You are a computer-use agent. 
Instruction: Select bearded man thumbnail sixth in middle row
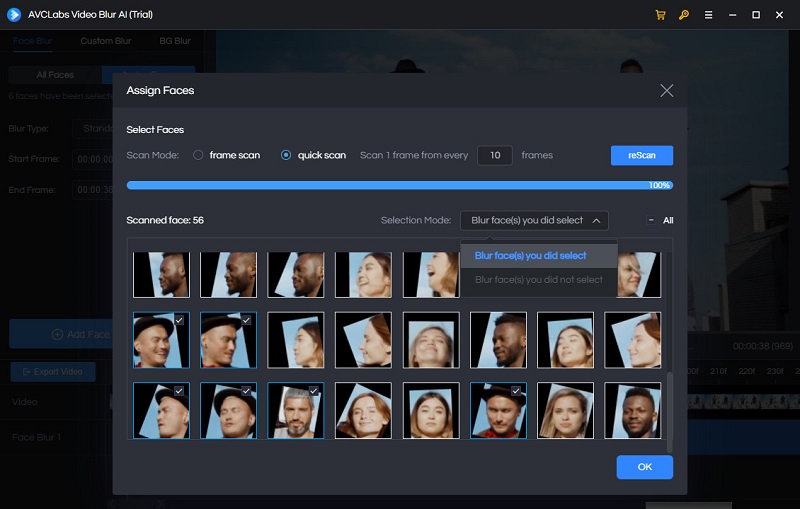498,340
